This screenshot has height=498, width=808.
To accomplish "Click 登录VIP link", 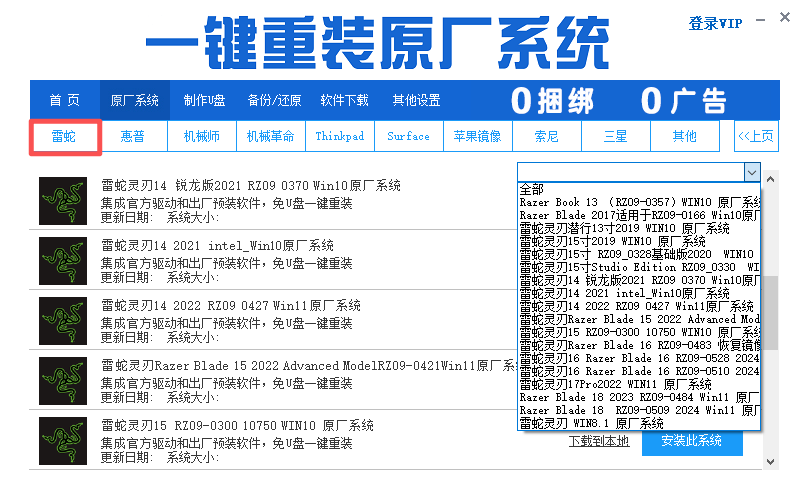I will pos(715,23).
